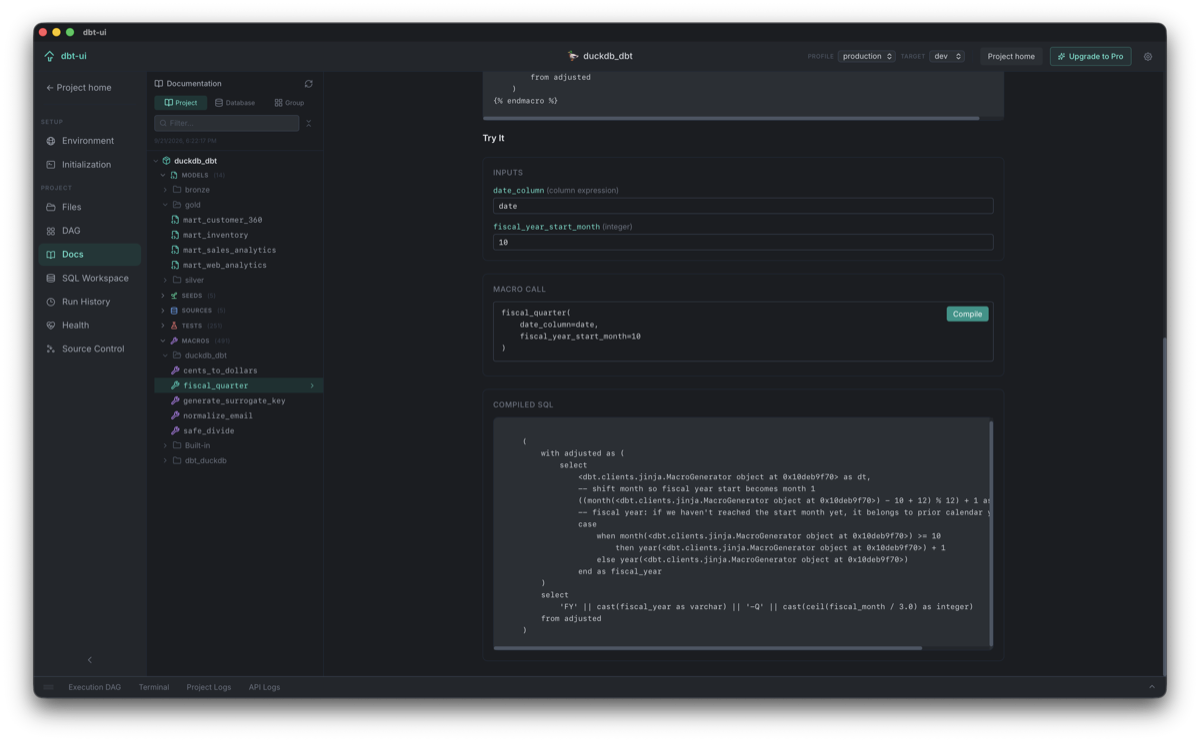Expand the SEEDS section

pos(163,296)
